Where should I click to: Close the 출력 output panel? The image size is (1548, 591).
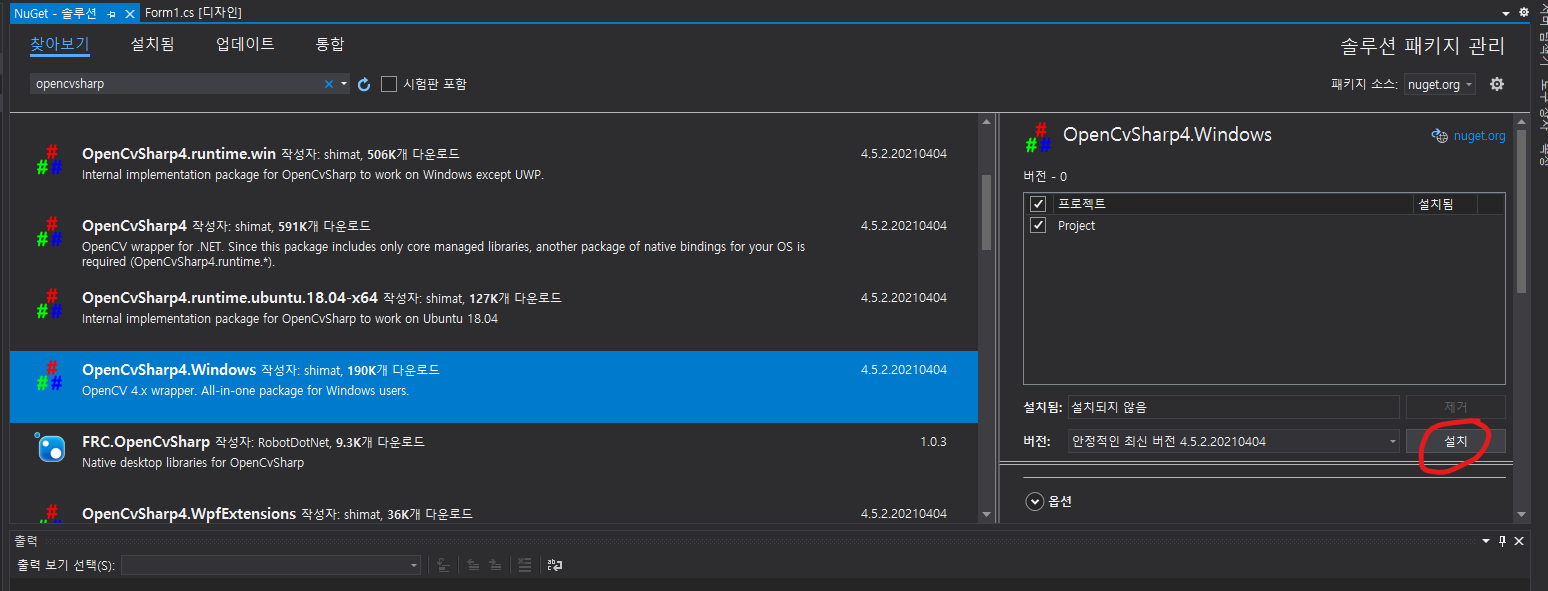point(1519,541)
